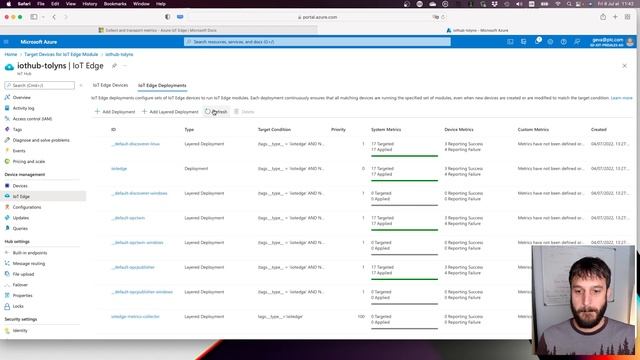Viewport: 640px width, 360px height.
Task: Open File upload in the sidebar
Action: click(23, 274)
